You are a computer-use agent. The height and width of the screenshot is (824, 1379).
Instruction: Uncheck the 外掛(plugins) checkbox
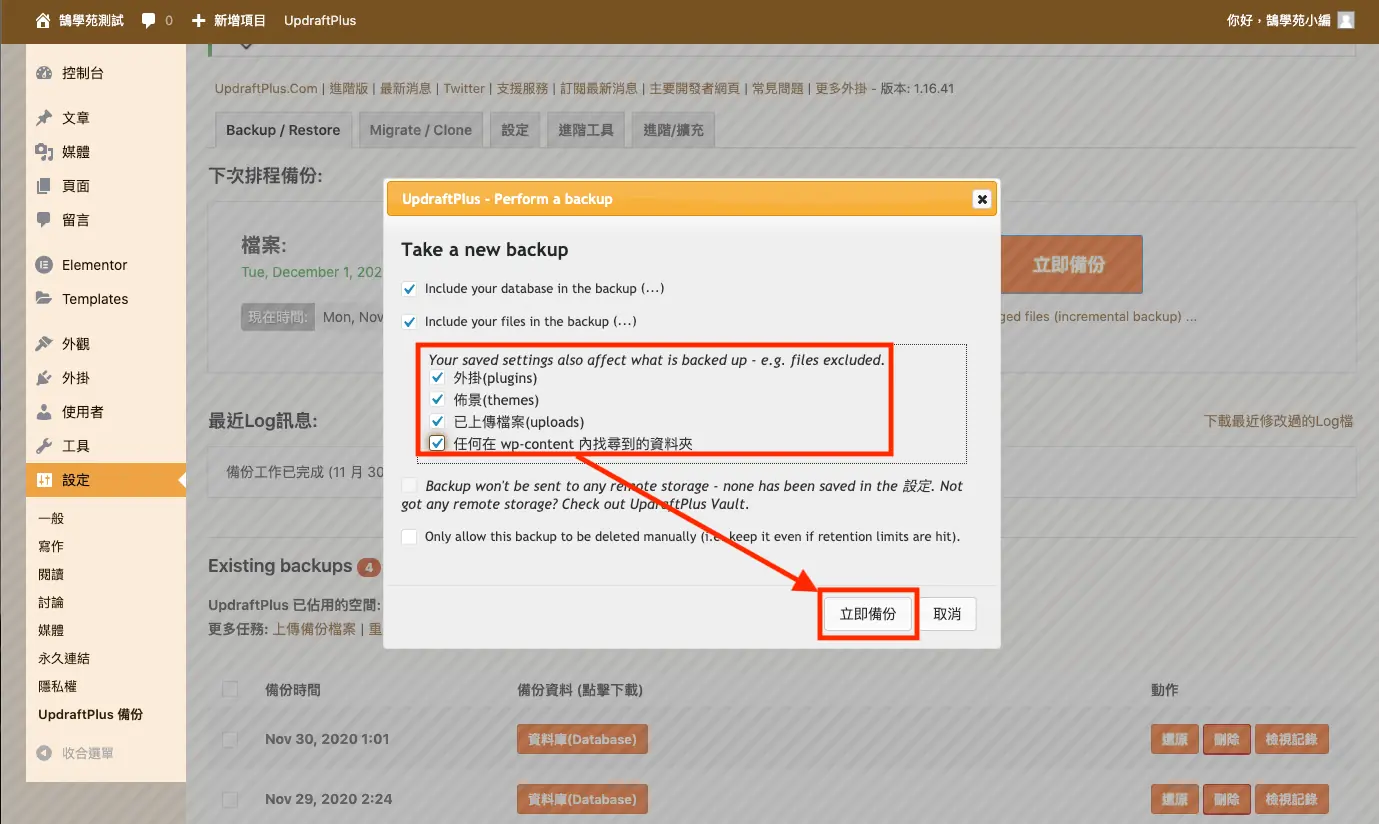pos(437,378)
